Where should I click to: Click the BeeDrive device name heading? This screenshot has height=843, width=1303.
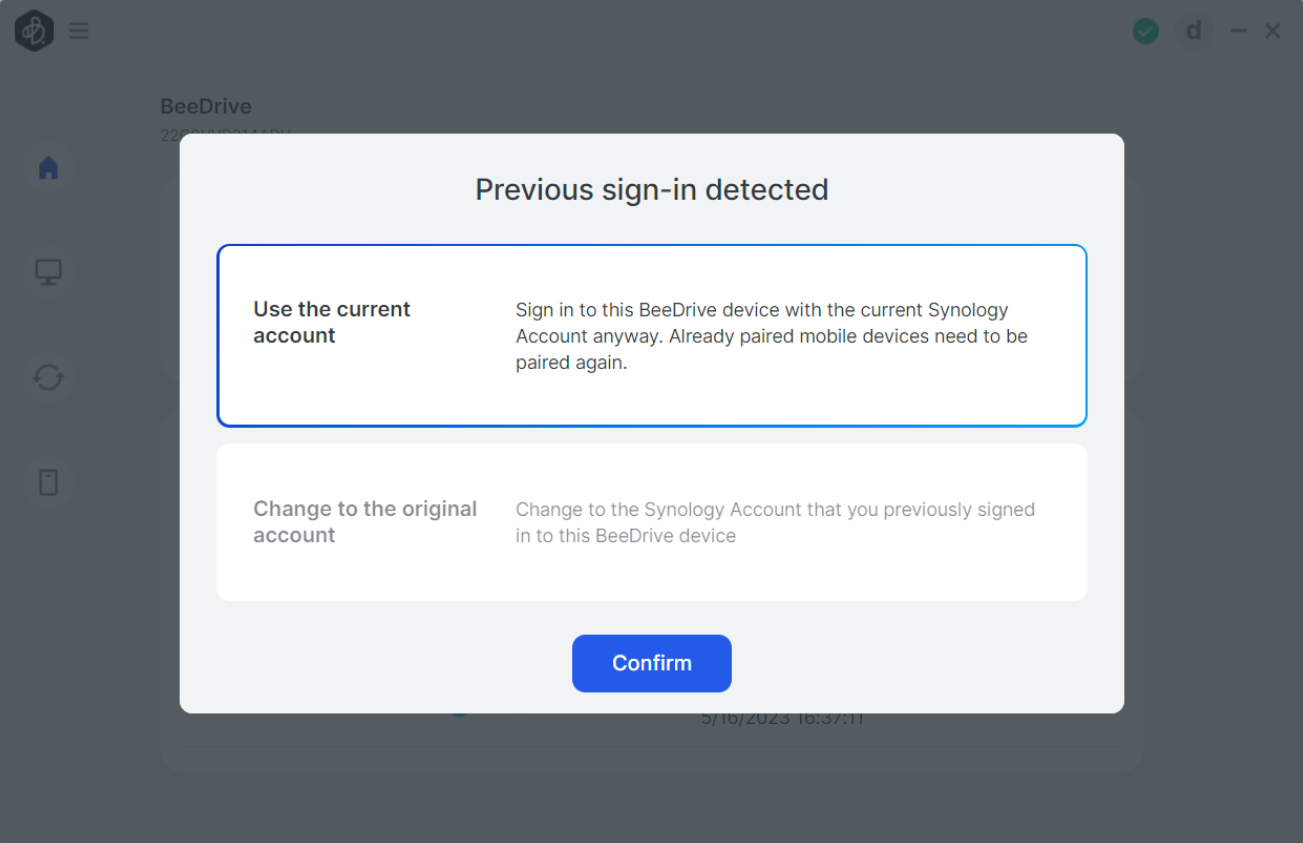pos(206,106)
